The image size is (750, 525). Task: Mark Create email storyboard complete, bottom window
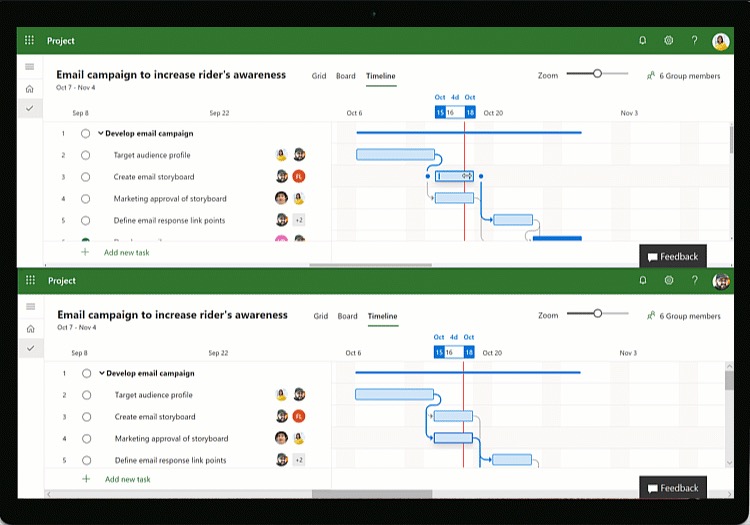point(87,417)
